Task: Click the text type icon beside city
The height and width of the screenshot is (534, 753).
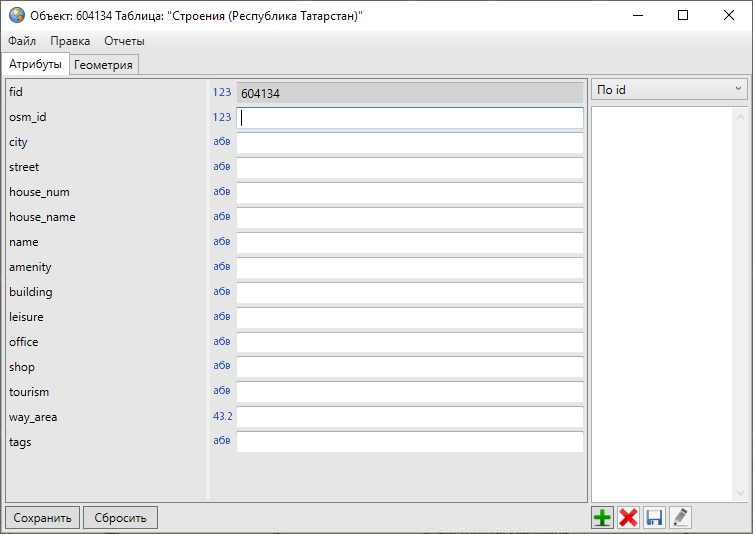Action: pyautogui.click(x=221, y=142)
